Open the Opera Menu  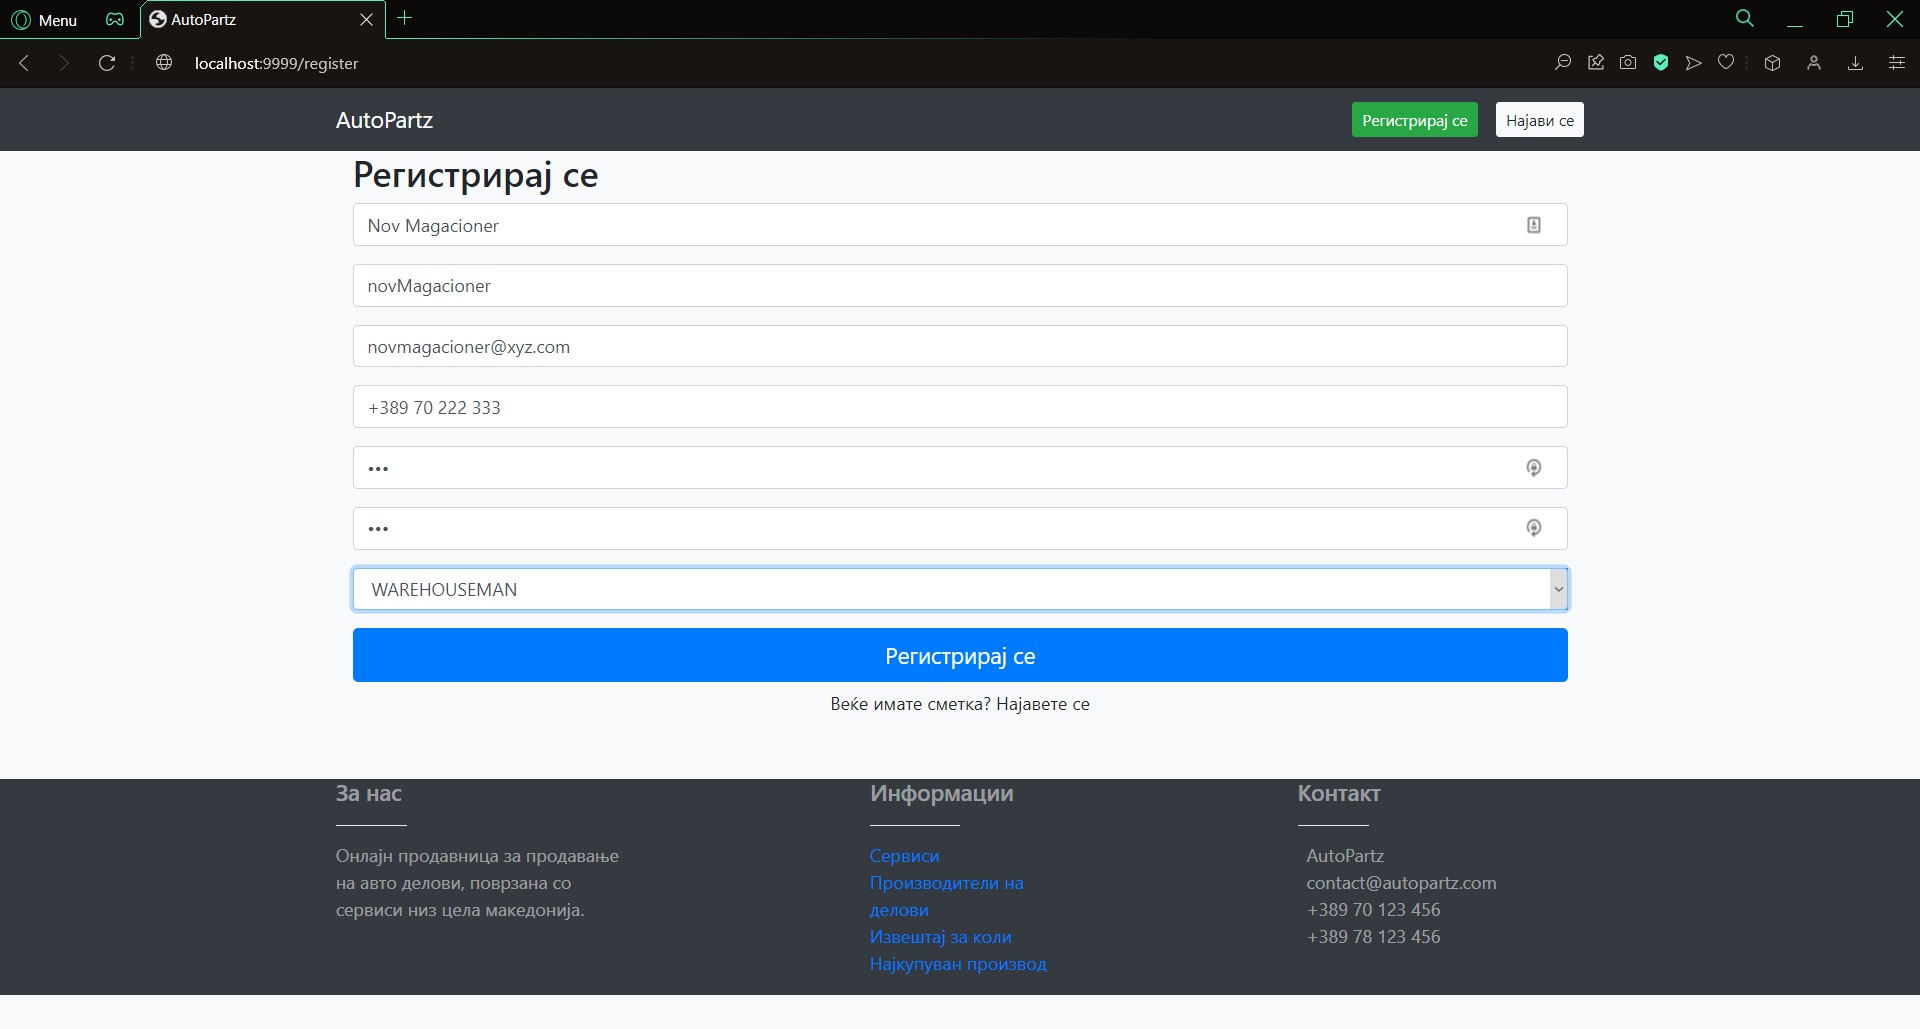pos(45,20)
